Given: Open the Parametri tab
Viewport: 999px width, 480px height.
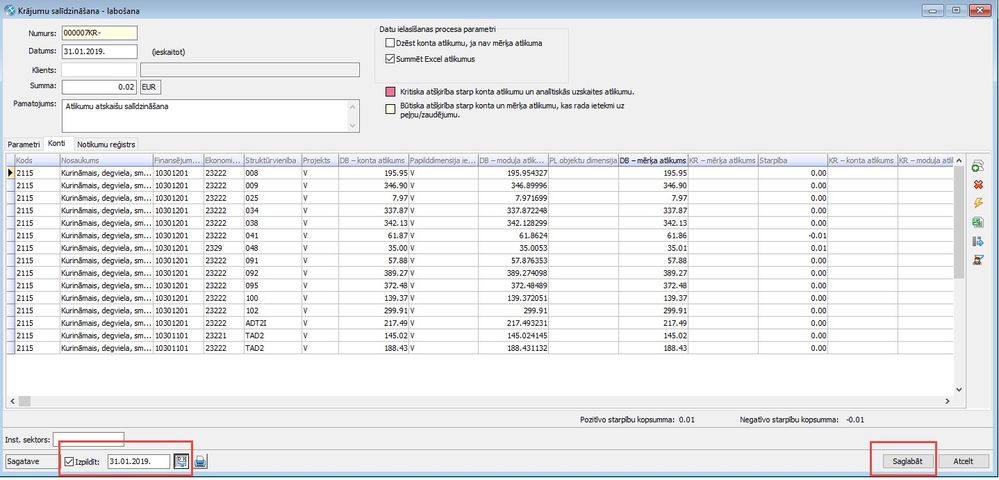Looking at the screenshot, I should coord(24,145).
